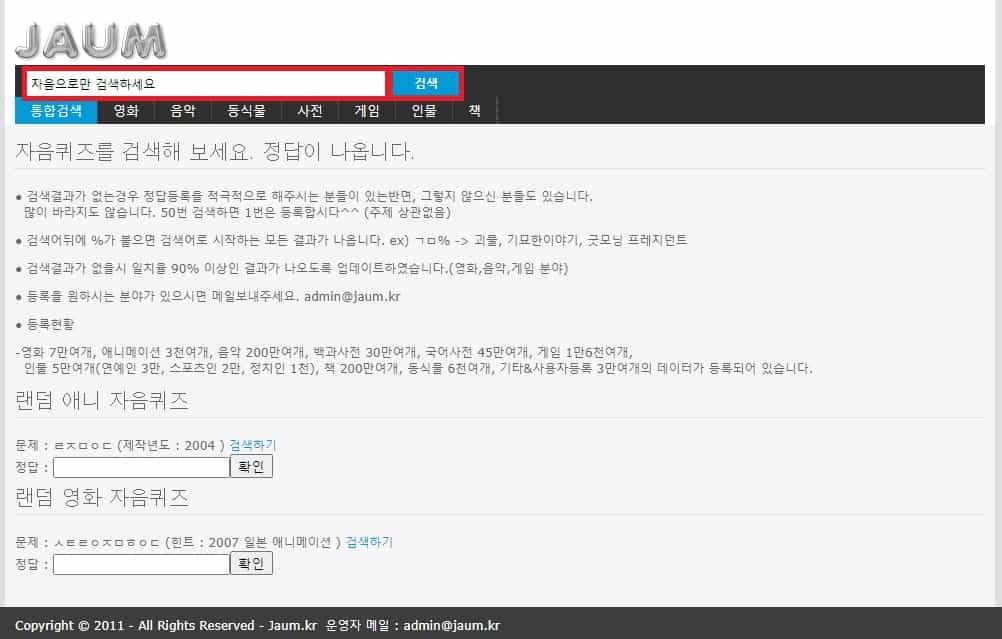The height and width of the screenshot is (639, 1002).
Task: Click the 검색 search button
Action: pos(425,83)
